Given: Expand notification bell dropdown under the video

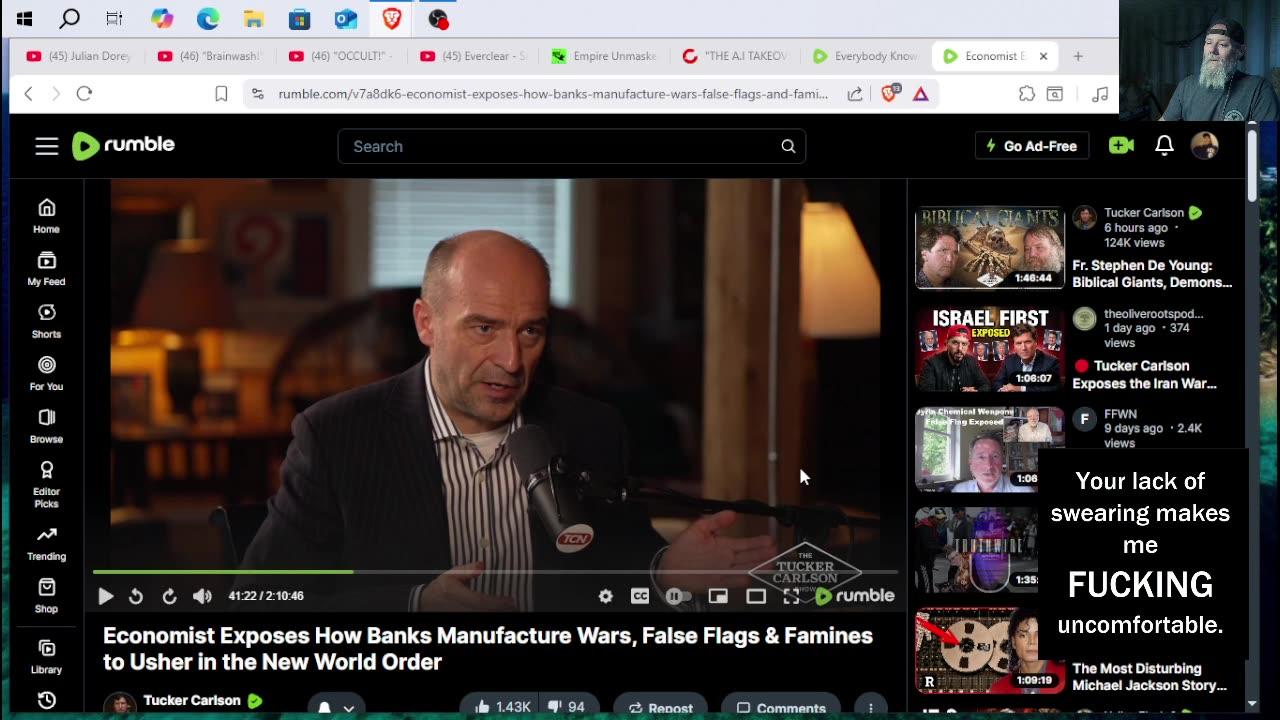Looking at the screenshot, I should 335,707.
